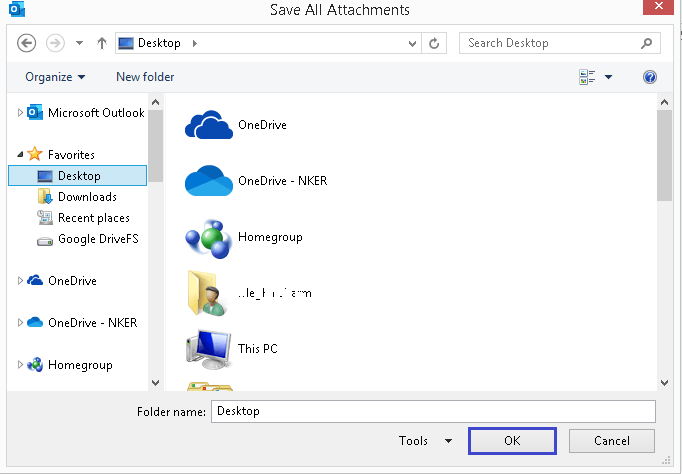Image resolution: width=682 pixels, height=474 pixels.
Task: Click the change view icon
Action: pyautogui.click(x=587, y=77)
